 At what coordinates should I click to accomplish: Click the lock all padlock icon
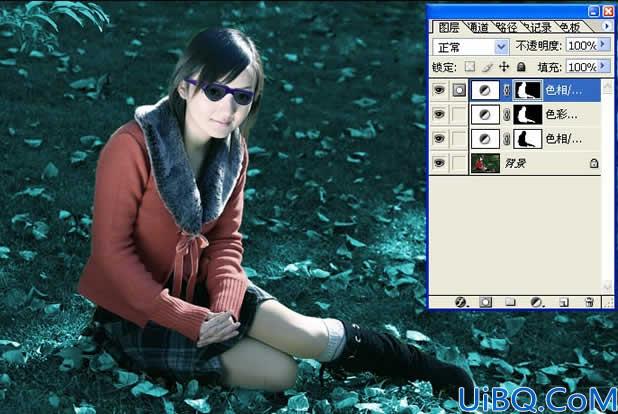tap(521, 67)
